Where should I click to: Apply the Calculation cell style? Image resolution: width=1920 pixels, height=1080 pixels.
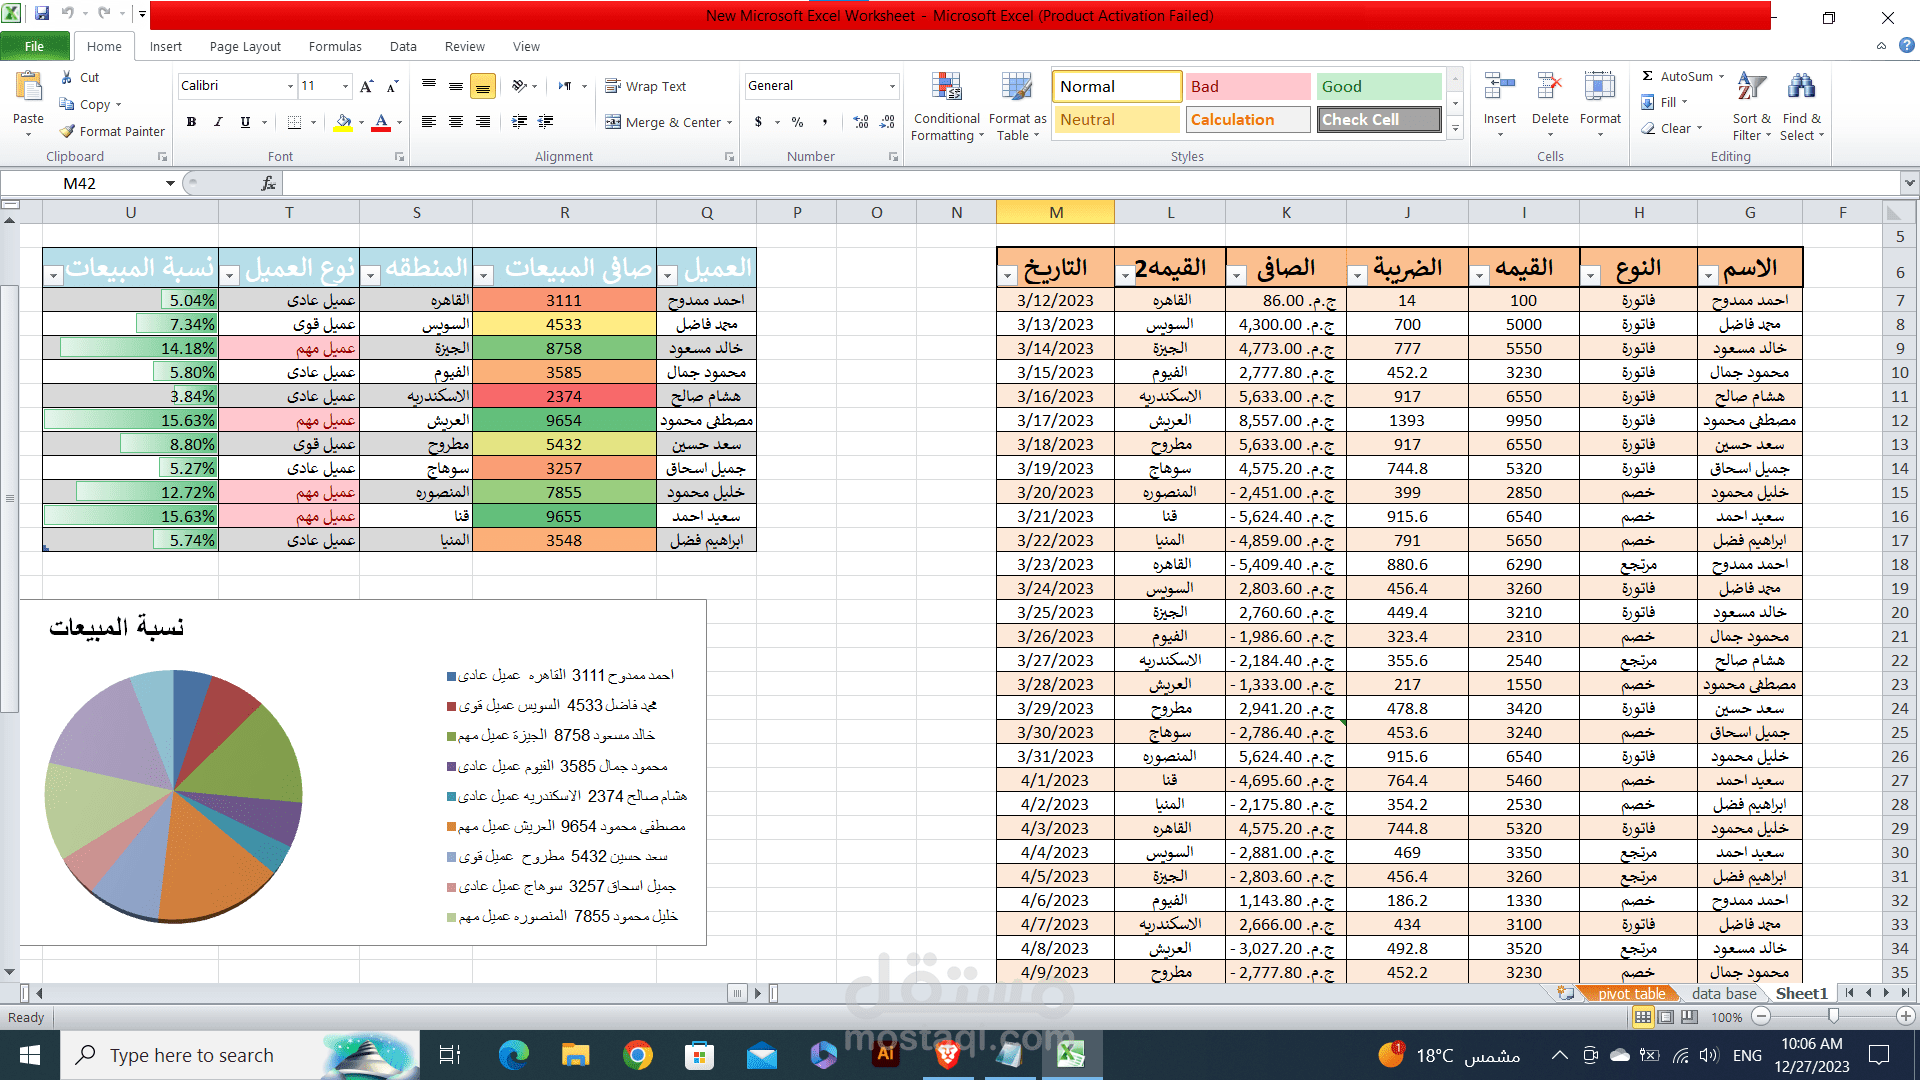[x=1247, y=120]
